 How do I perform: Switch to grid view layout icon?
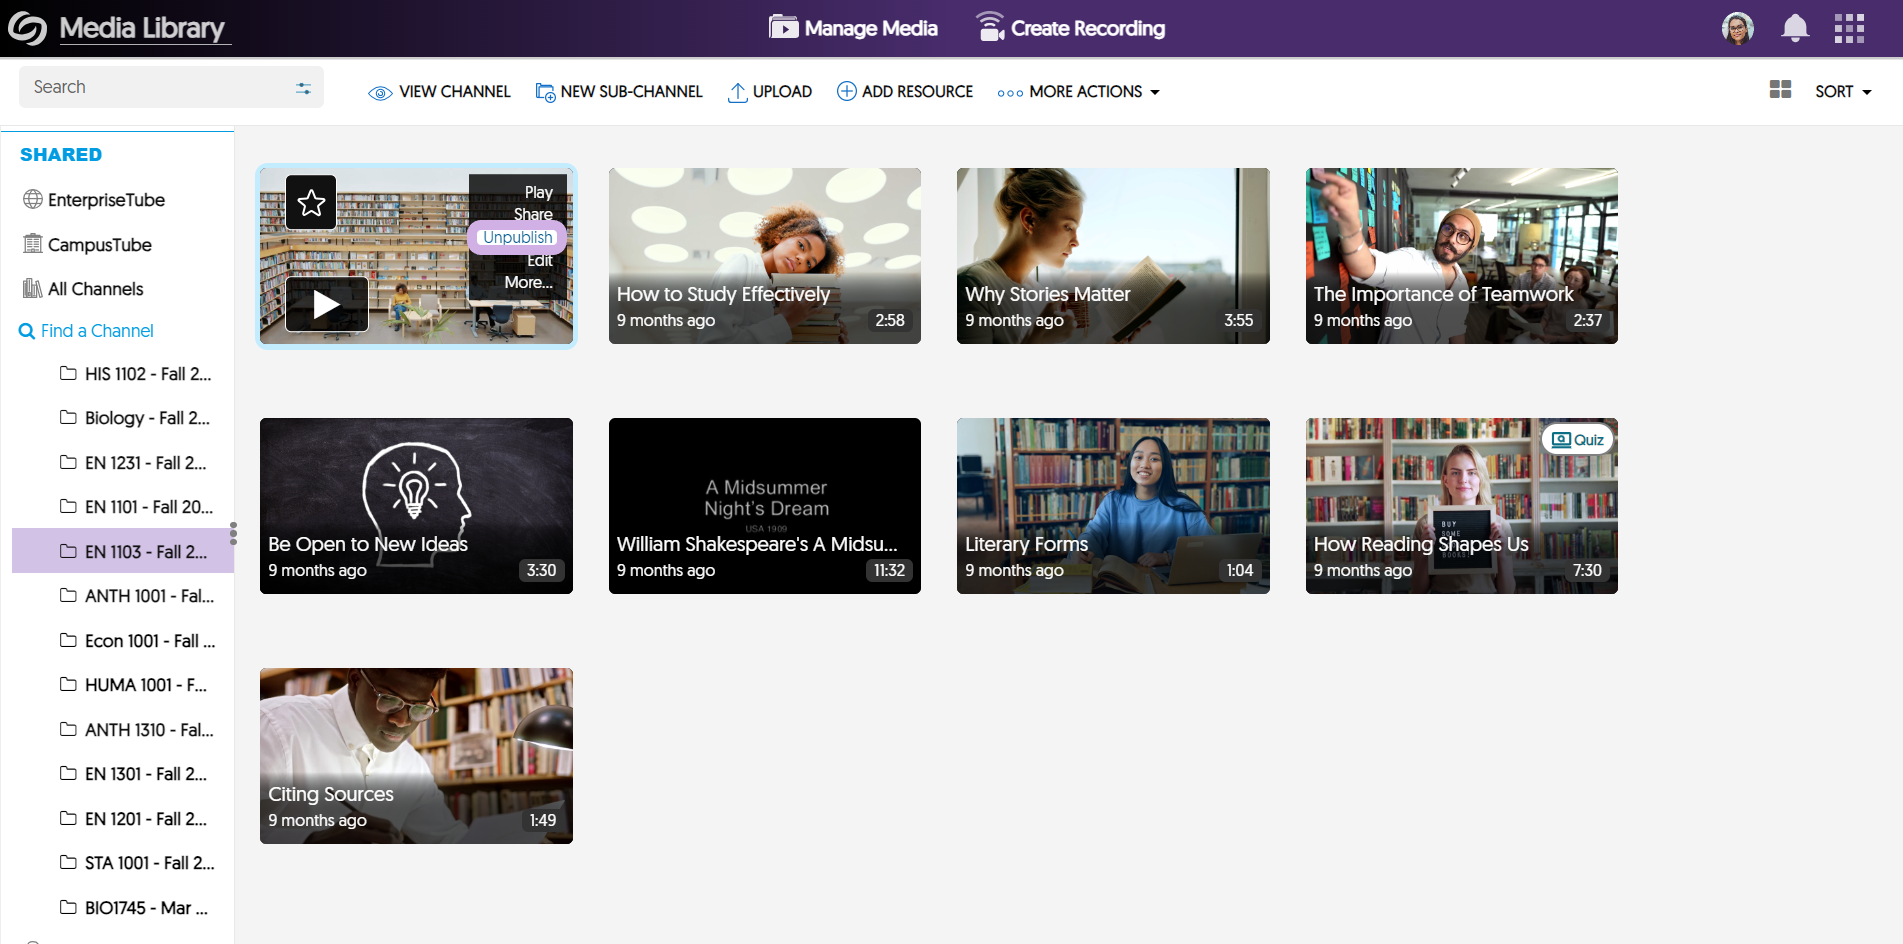[x=1780, y=90]
